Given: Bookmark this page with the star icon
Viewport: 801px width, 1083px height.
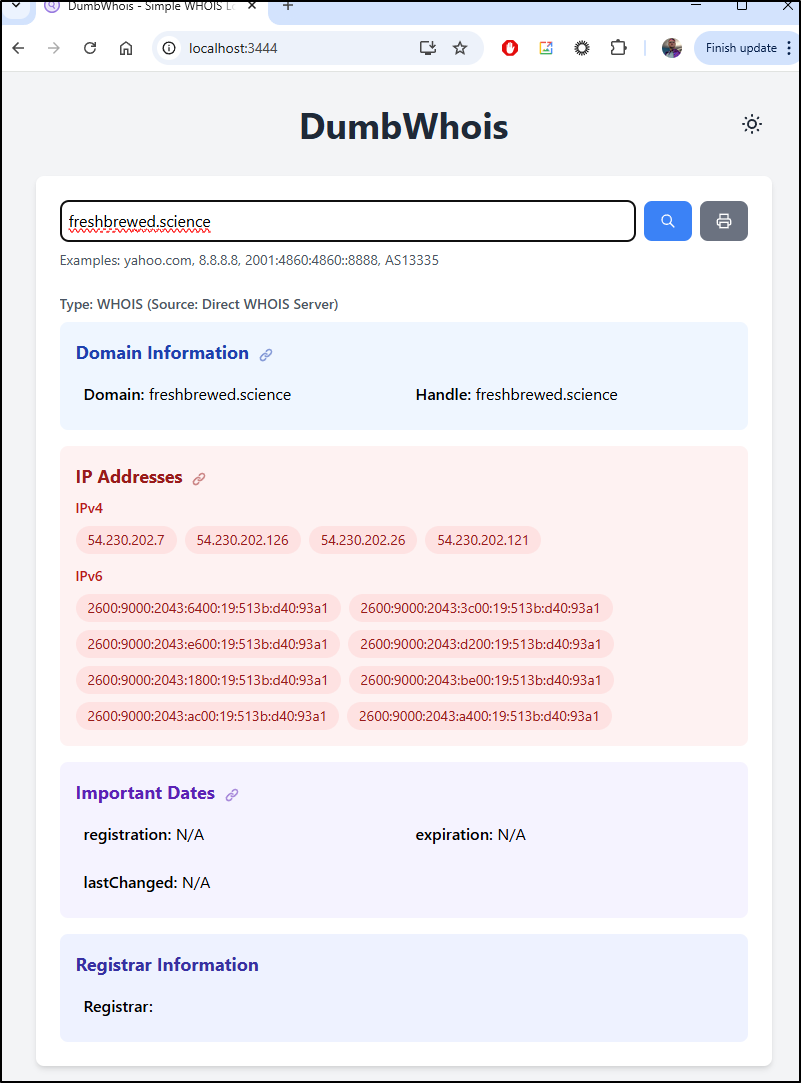Looking at the screenshot, I should click(x=460, y=48).
